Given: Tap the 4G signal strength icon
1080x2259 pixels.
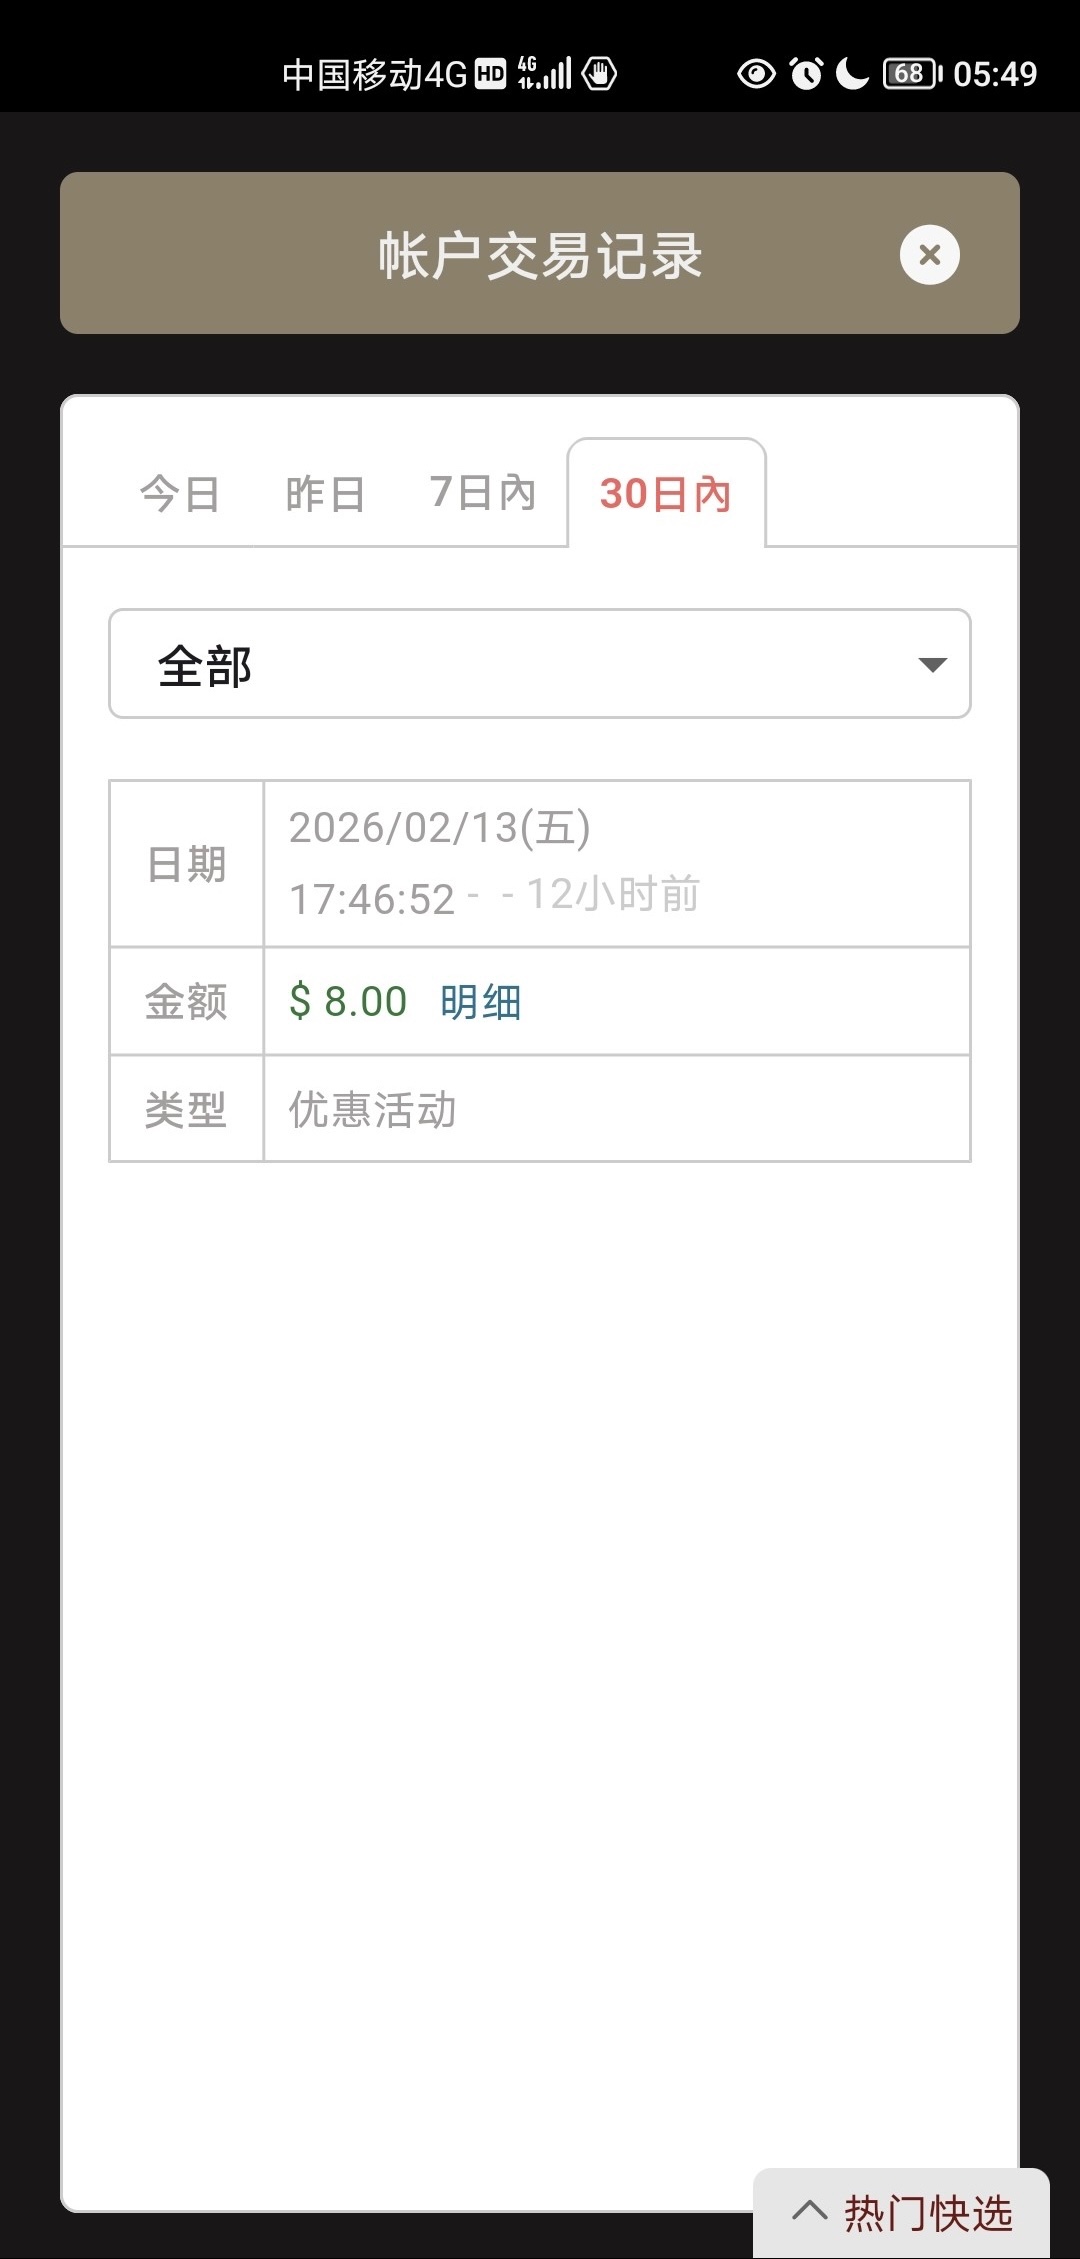Looking at the screenshot, I should pyautogui.click(x=545, y=74).
